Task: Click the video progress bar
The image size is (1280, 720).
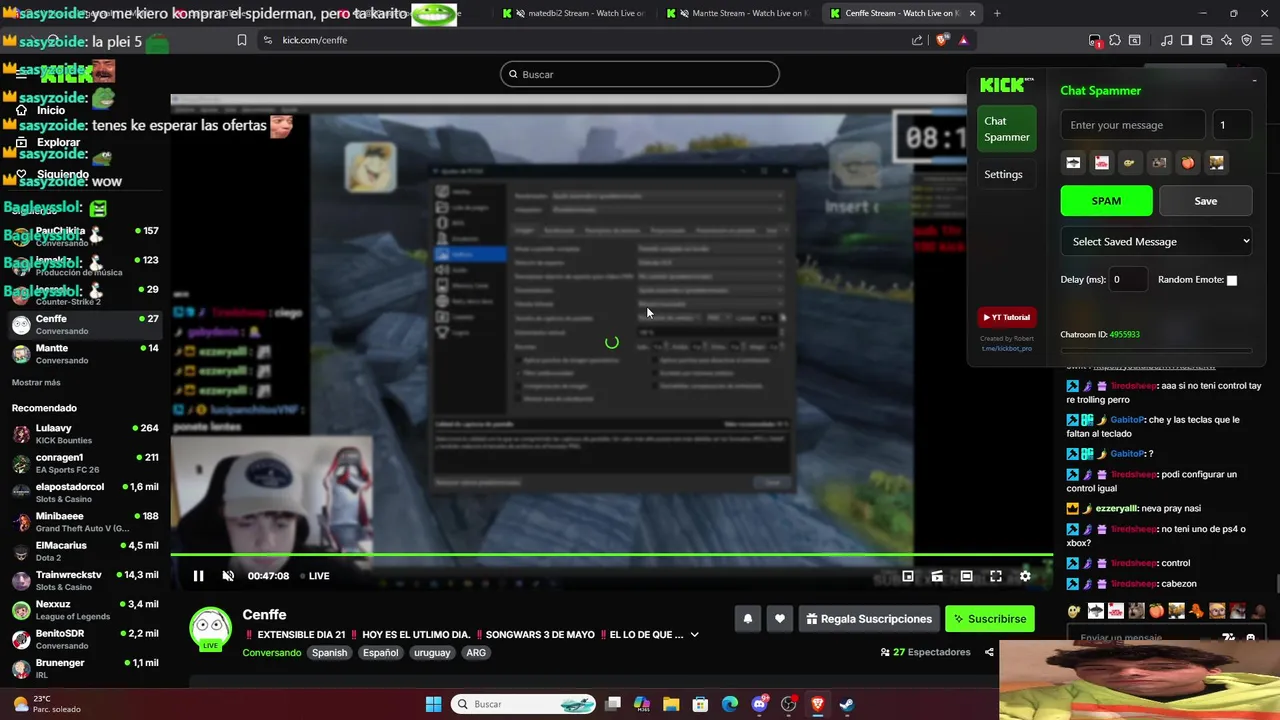Action: click(611, 555)
